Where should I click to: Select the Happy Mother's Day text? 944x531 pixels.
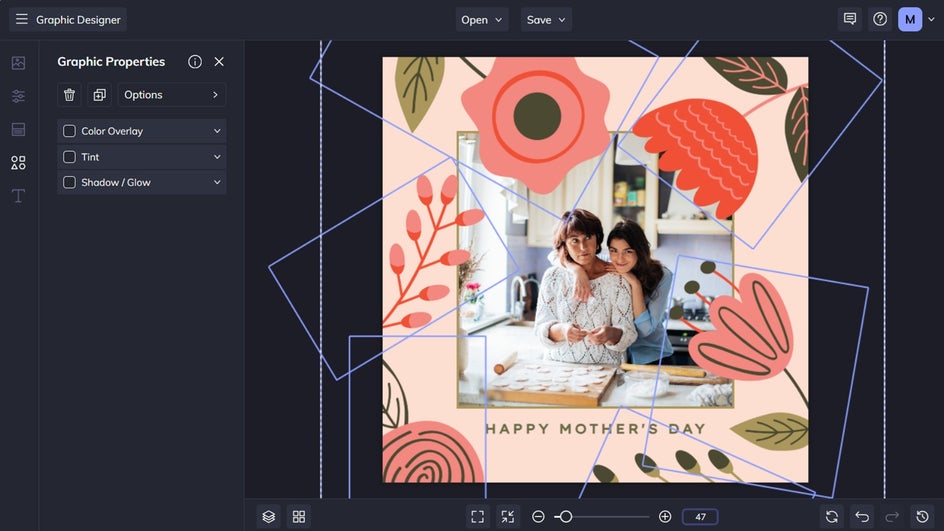[x=595, y=429]
